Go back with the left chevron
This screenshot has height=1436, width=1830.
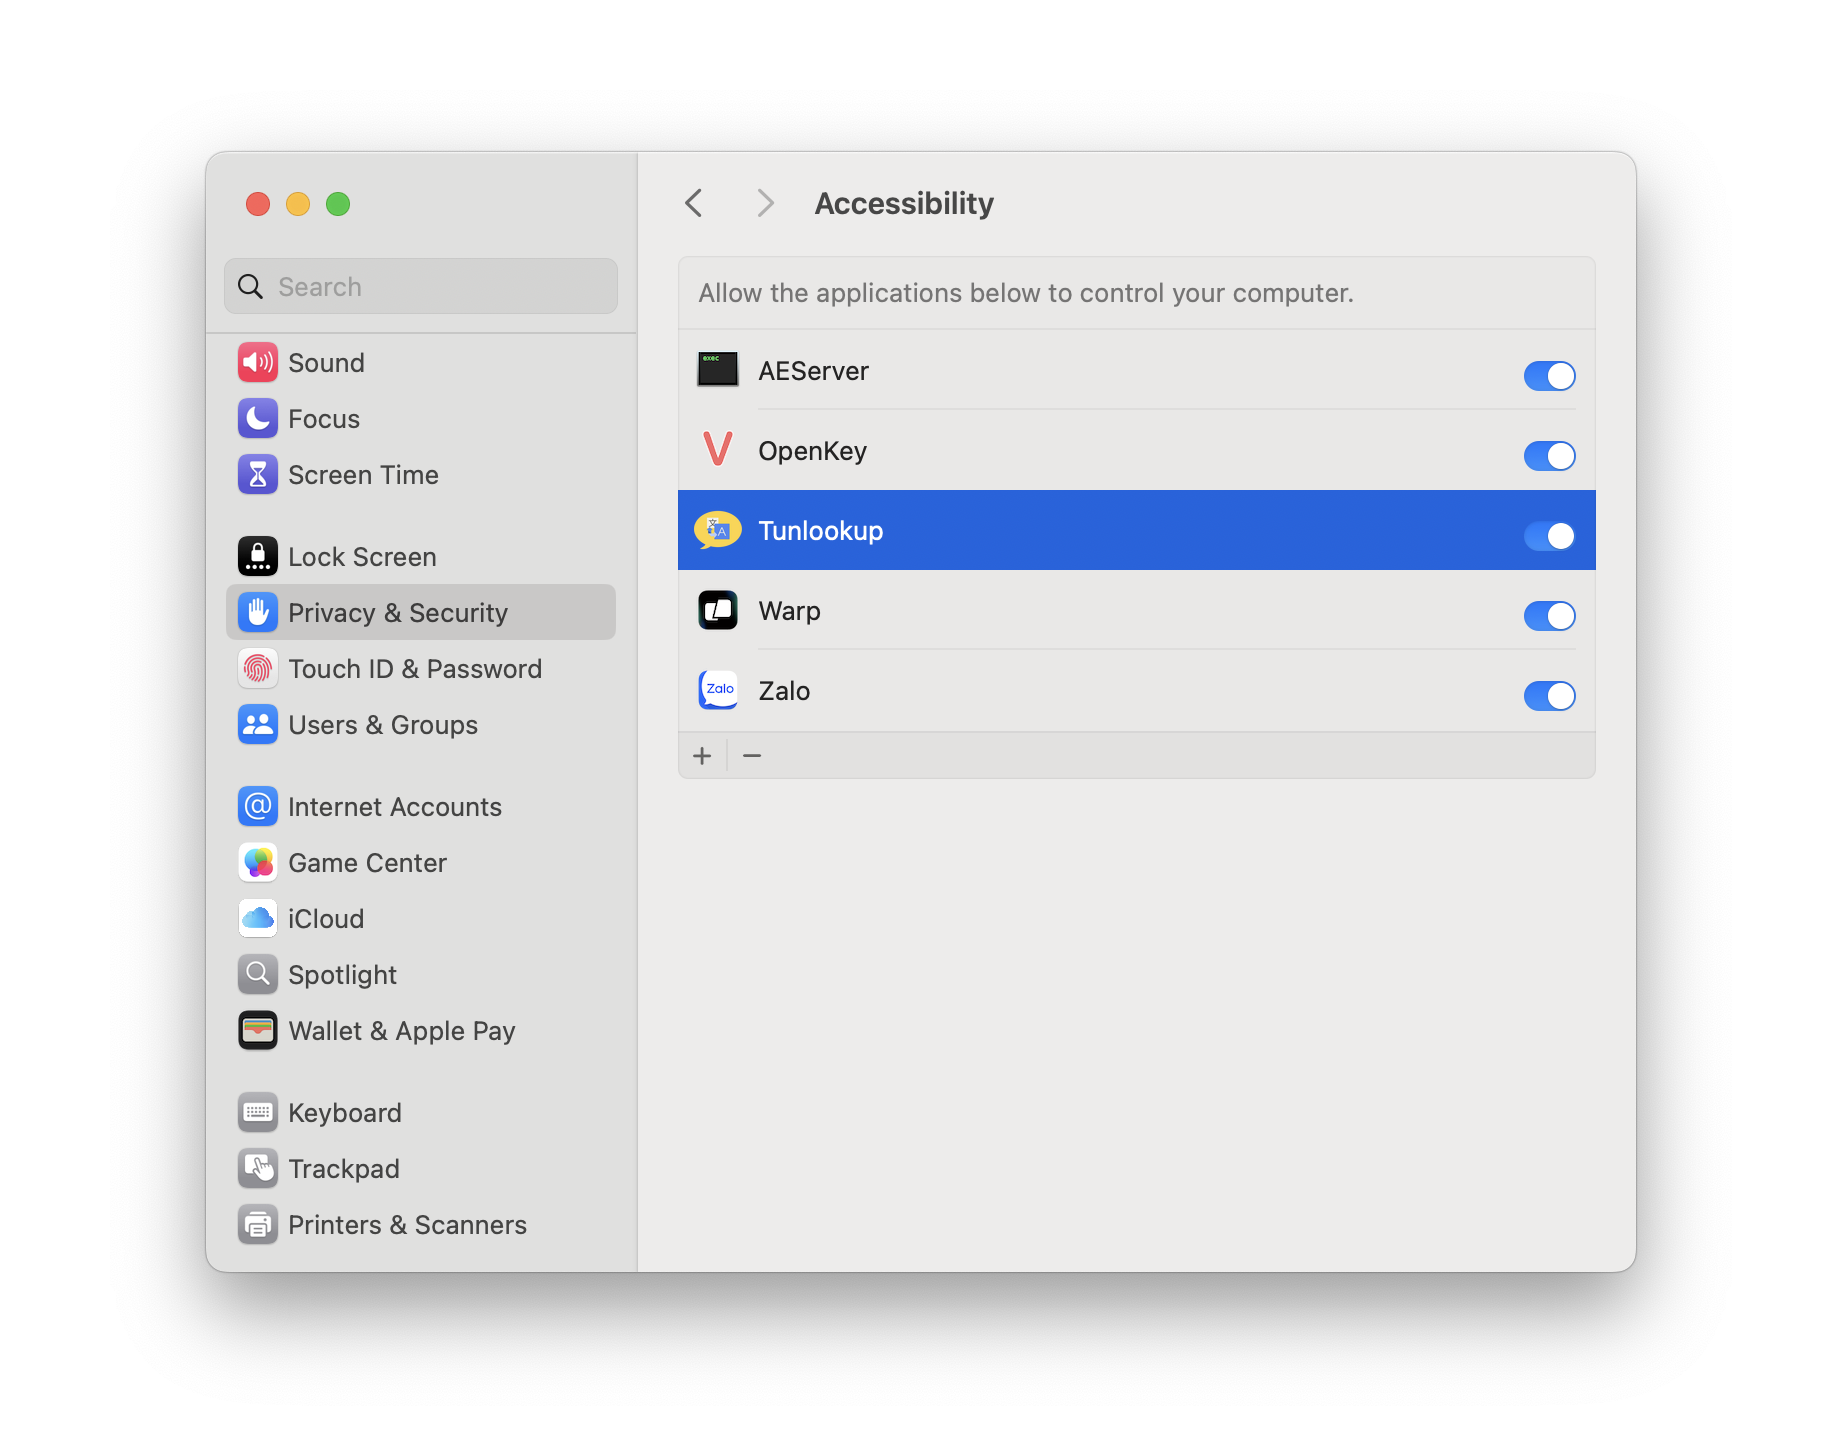pyautogui.click(x=694, y=203)
